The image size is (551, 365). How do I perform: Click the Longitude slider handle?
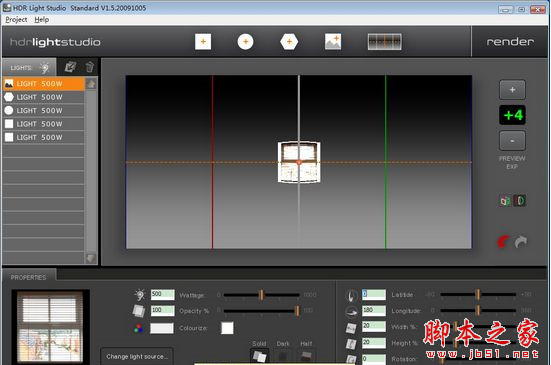[x=478, y=311]
